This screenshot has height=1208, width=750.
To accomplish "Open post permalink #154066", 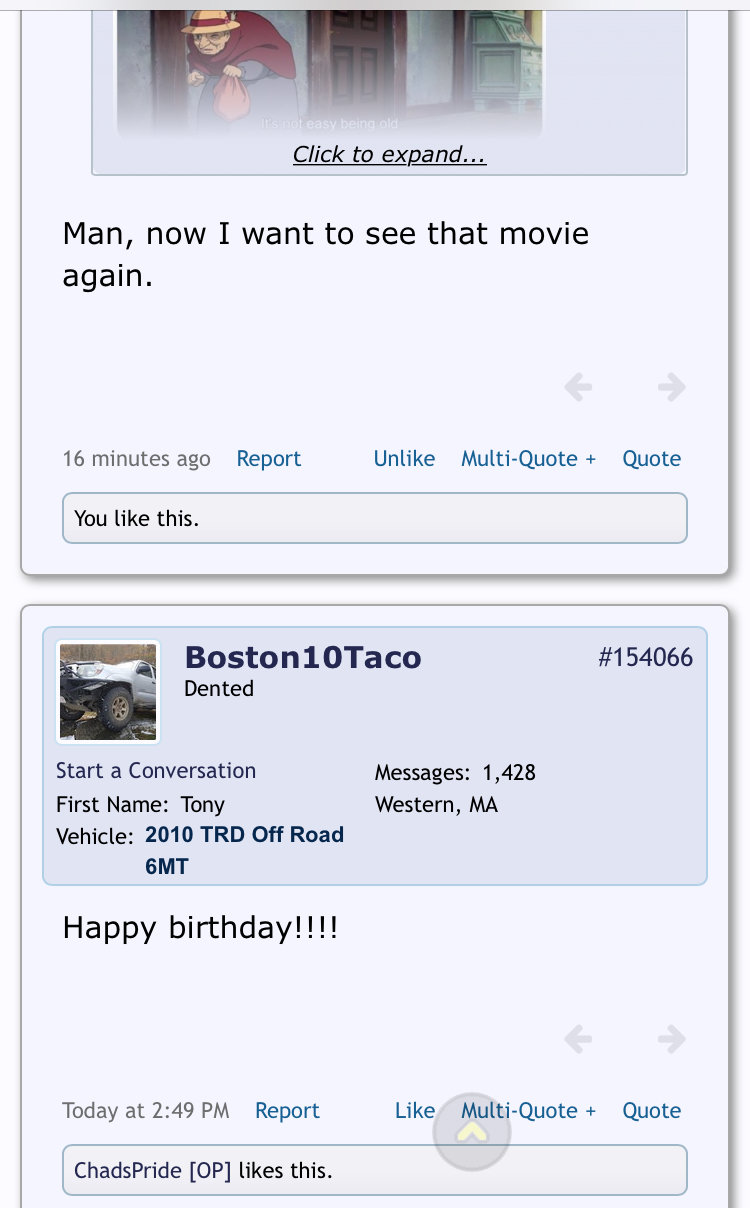I will pos(645,657).
